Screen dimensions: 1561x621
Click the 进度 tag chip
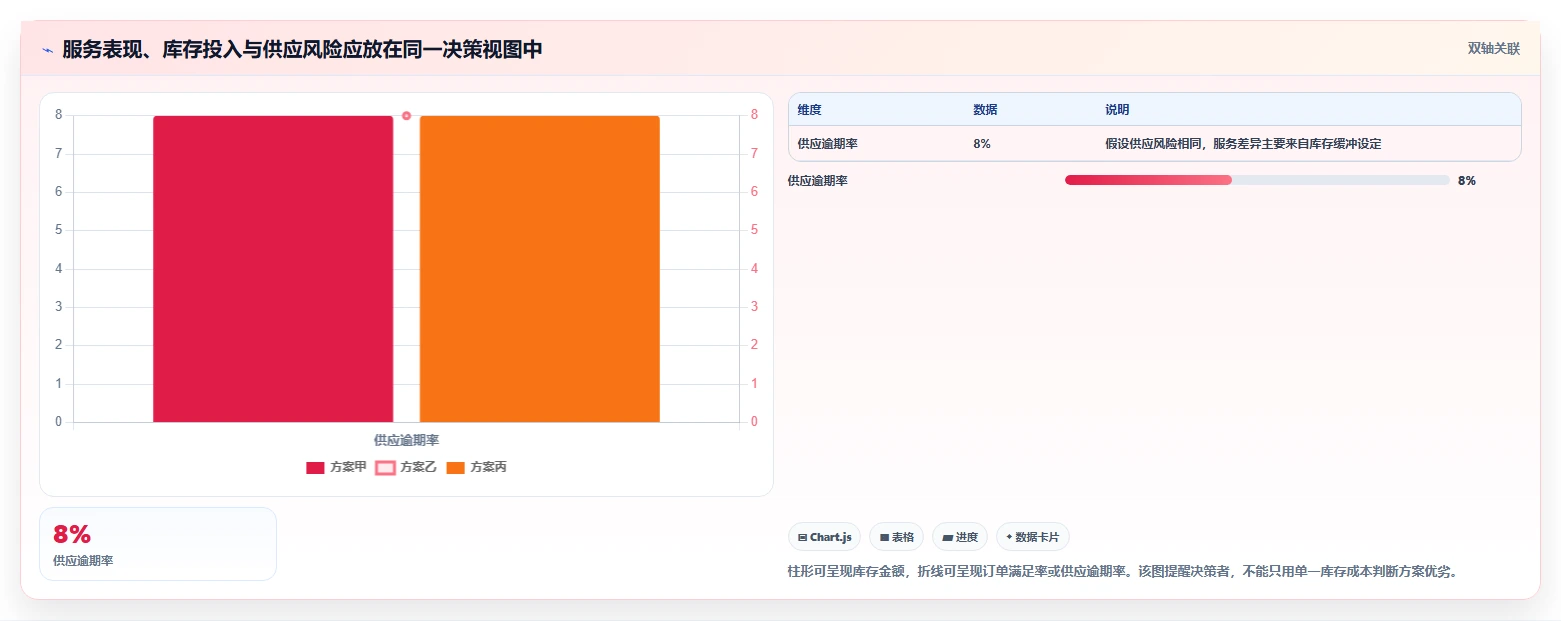click(960, 537)
